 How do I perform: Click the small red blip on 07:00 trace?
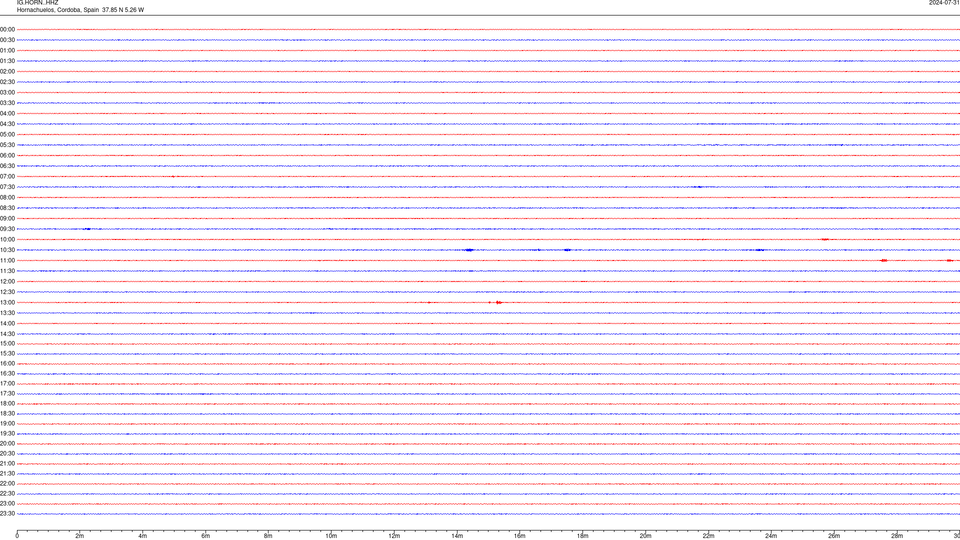pos(173,176)
